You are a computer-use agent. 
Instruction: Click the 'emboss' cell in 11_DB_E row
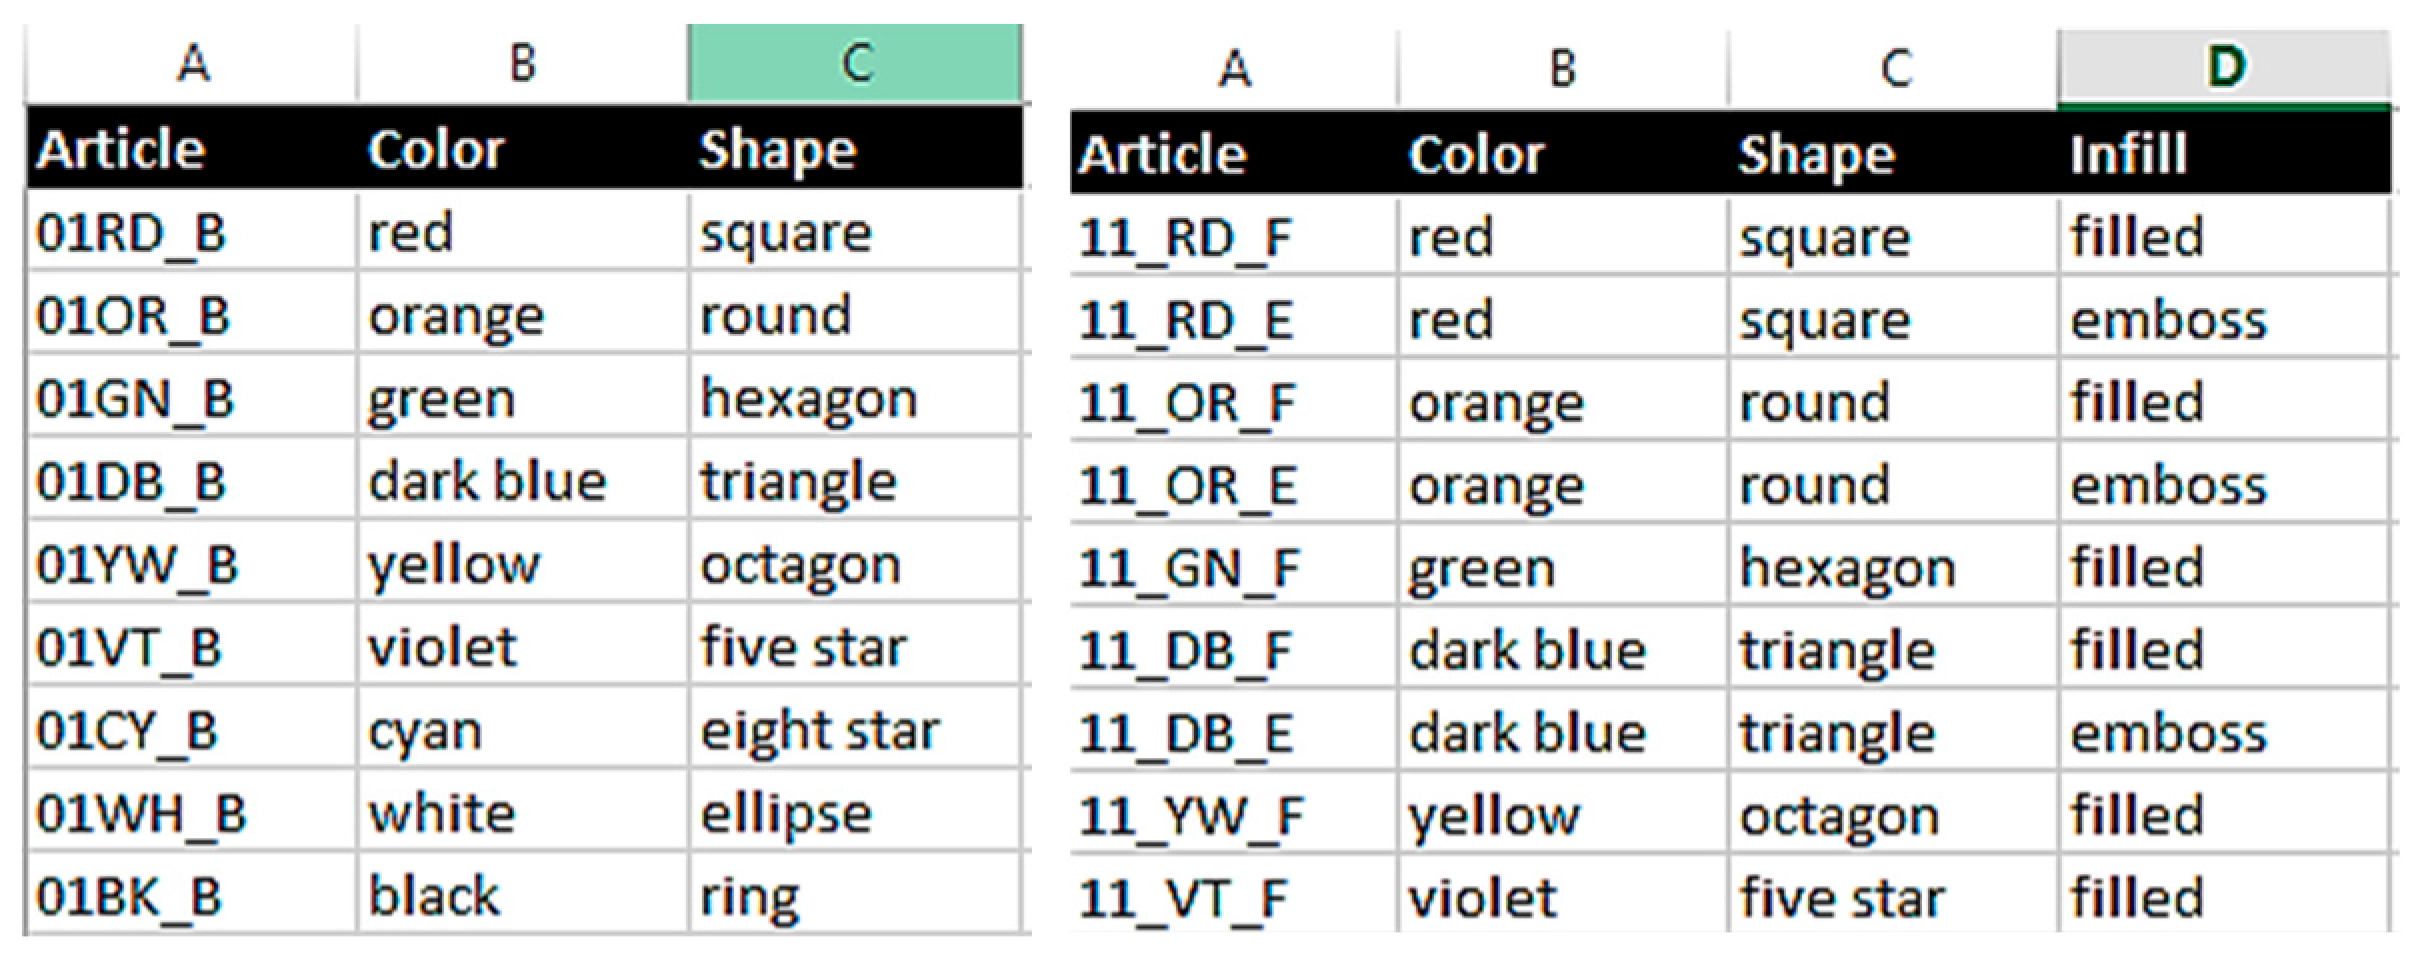(x=2224, y=733)
